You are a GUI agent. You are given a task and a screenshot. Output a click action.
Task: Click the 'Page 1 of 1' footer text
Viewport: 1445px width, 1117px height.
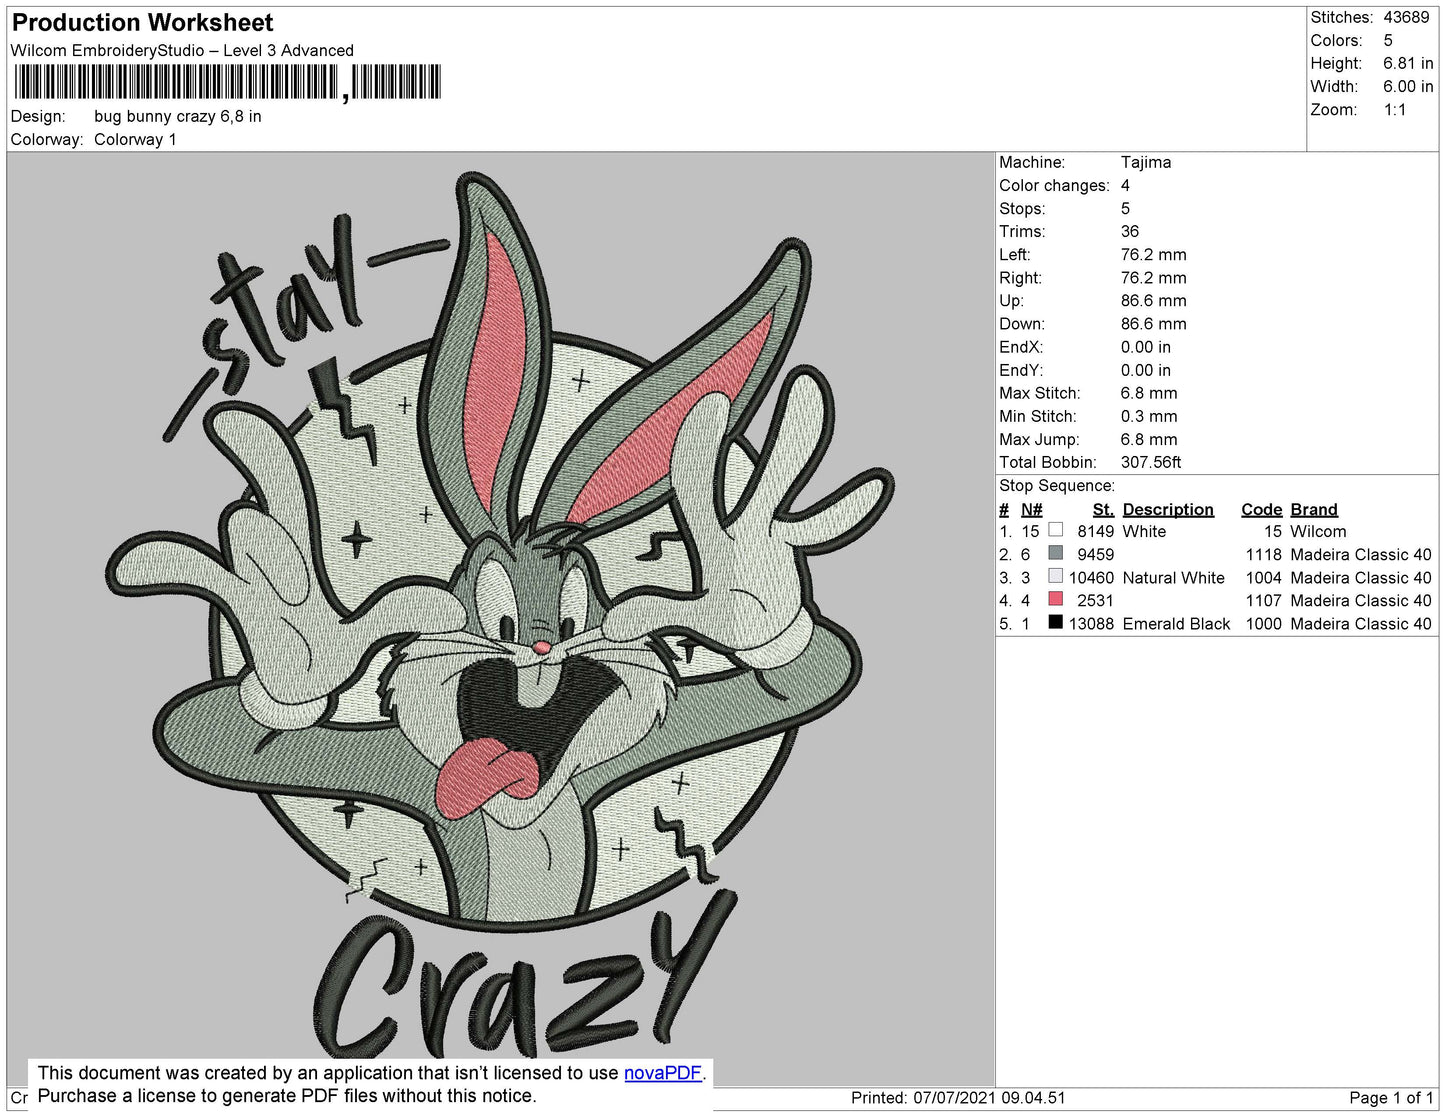click(1391, 1097)
